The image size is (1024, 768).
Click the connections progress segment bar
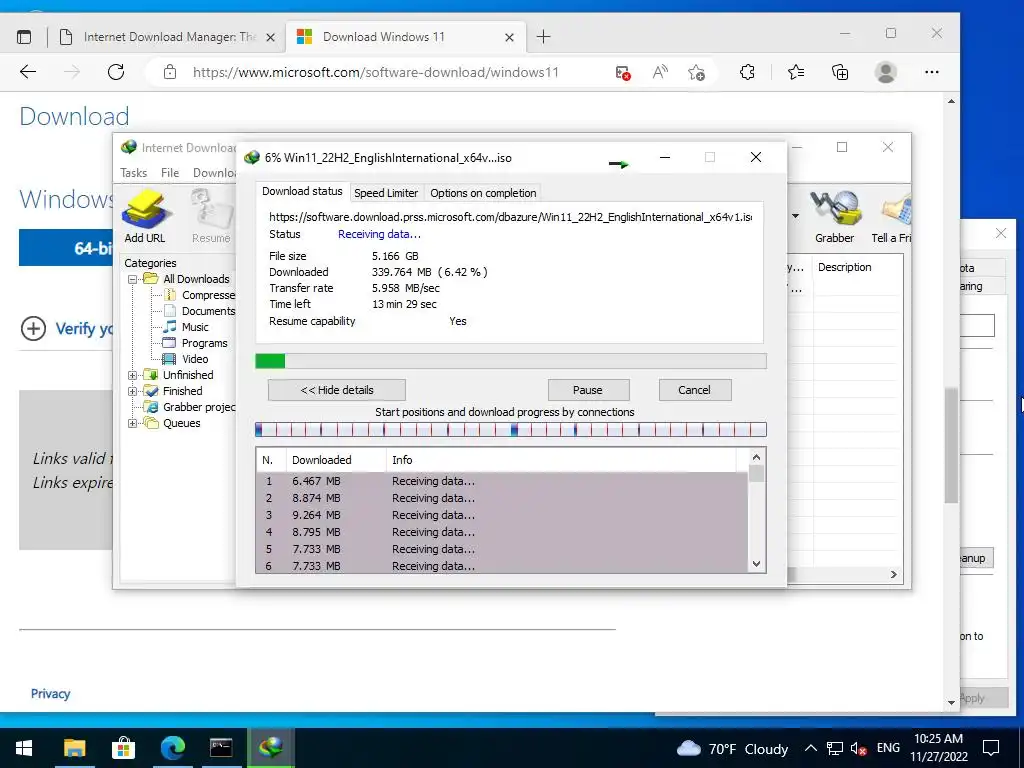[x=511, y=430]
